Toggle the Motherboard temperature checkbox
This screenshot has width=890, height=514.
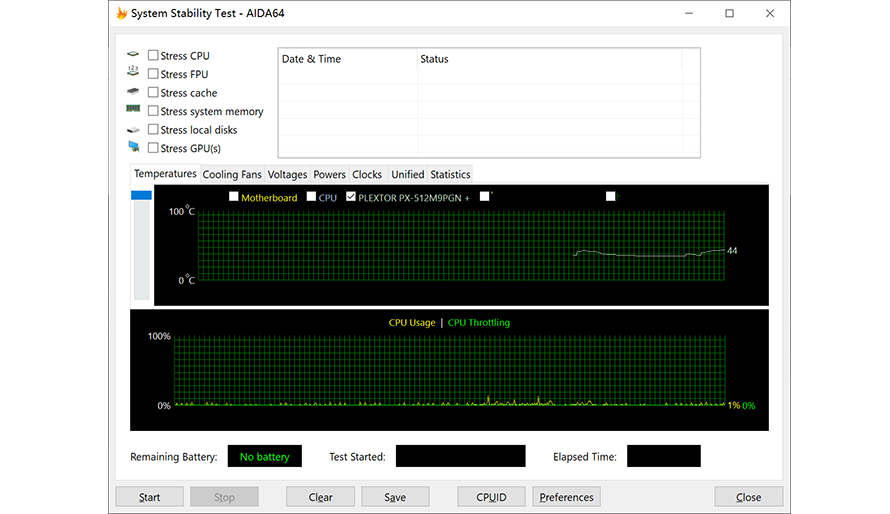point(234,197)
